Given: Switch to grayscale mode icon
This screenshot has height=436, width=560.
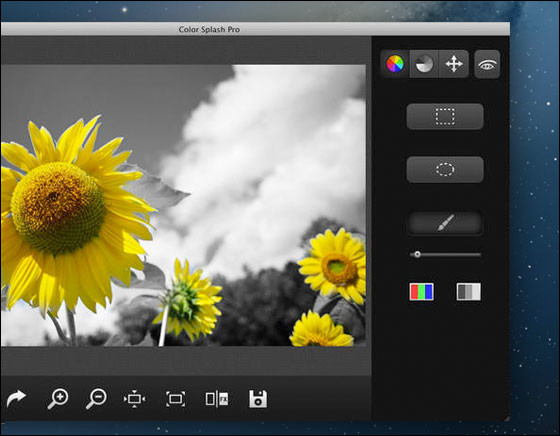Looking at the screenshot, I should (424, 64).
